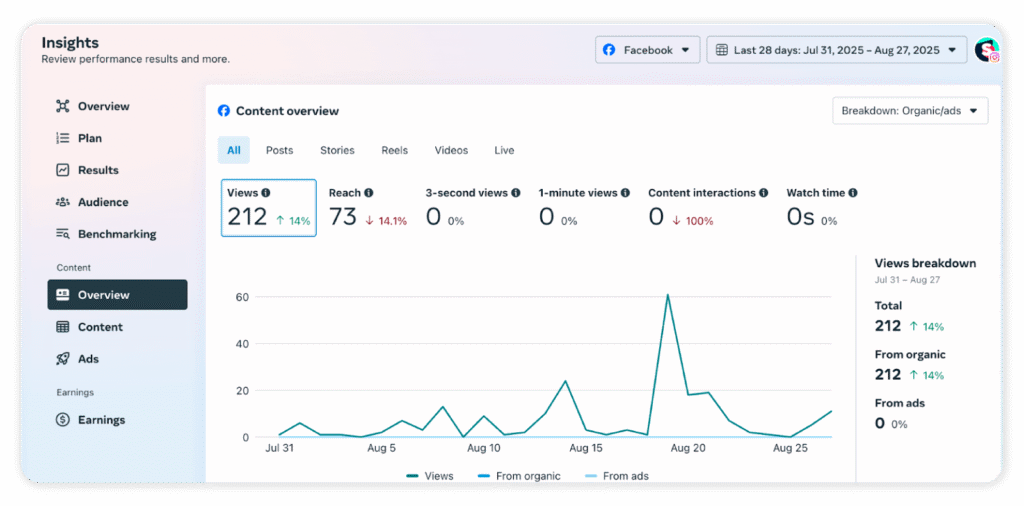Image resolution: width=1024 pixels, height=506 pixels.
Task: Click the Overview network icon in sidebar
Action: click(x=63, y=106)
